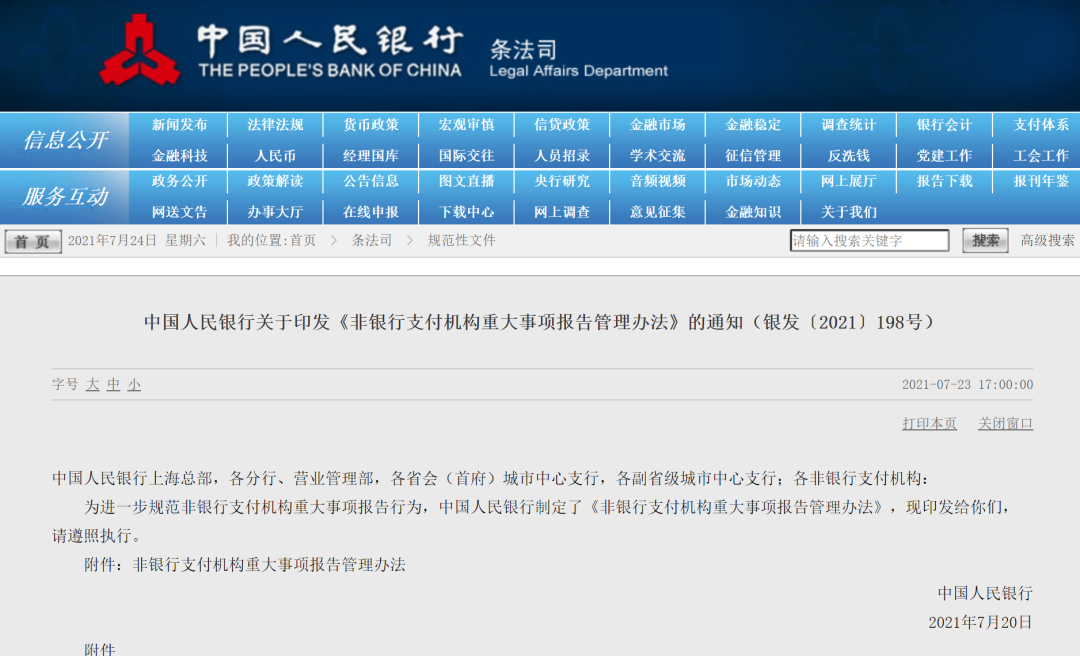This screenshot has width=1080, height=656.
Task: Set font size to 大
Action: 92,385
